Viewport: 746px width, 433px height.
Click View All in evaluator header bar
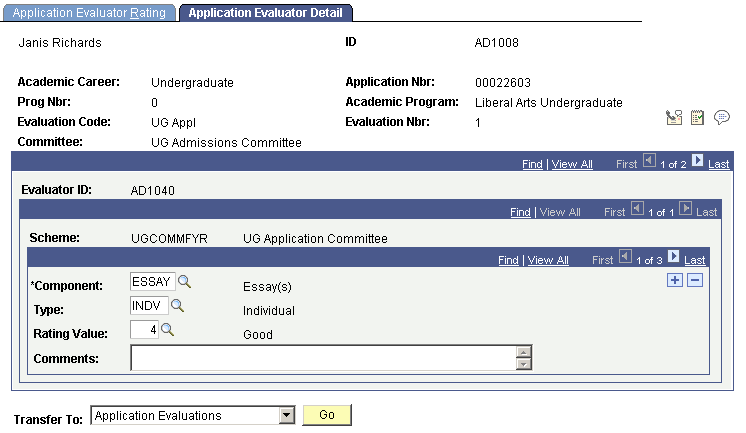pos(572,164)
